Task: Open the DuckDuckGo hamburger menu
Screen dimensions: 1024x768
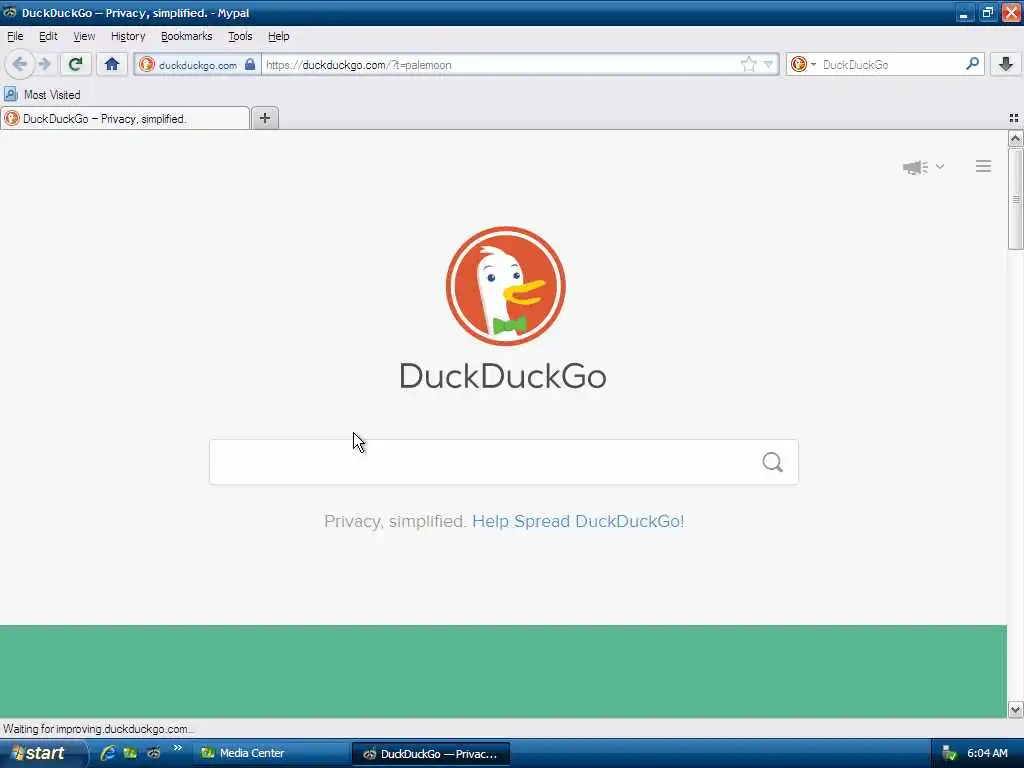Action: pyautogui.click(x=984, y=167)
